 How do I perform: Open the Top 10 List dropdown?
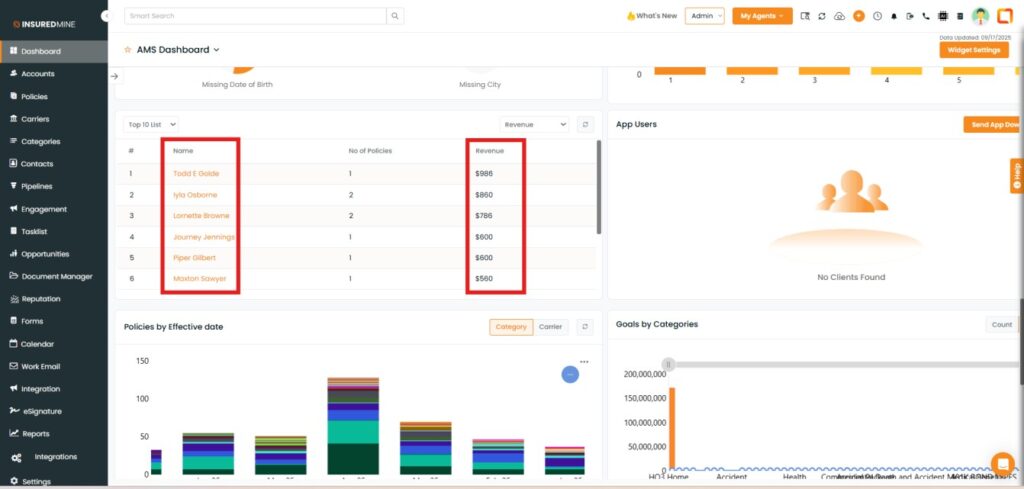pyautogui.click(x=151, y=124)
